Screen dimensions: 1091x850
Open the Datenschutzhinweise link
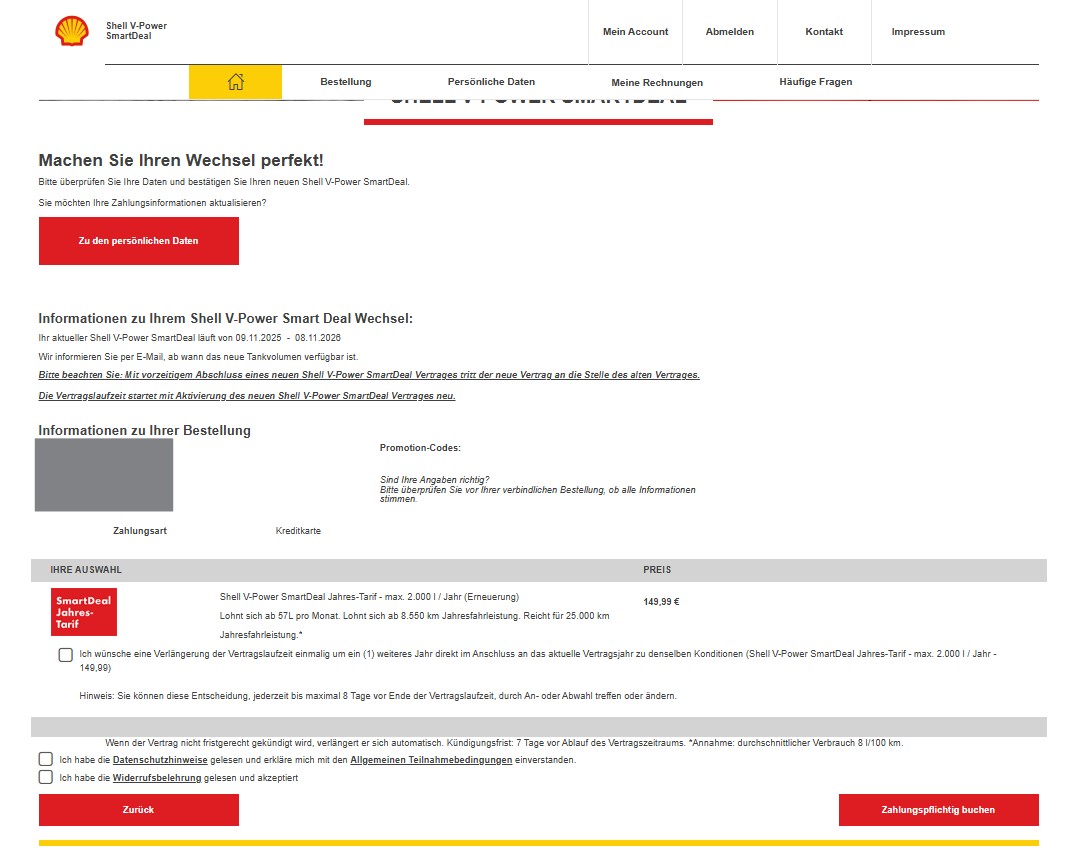[x=160, y=760]
